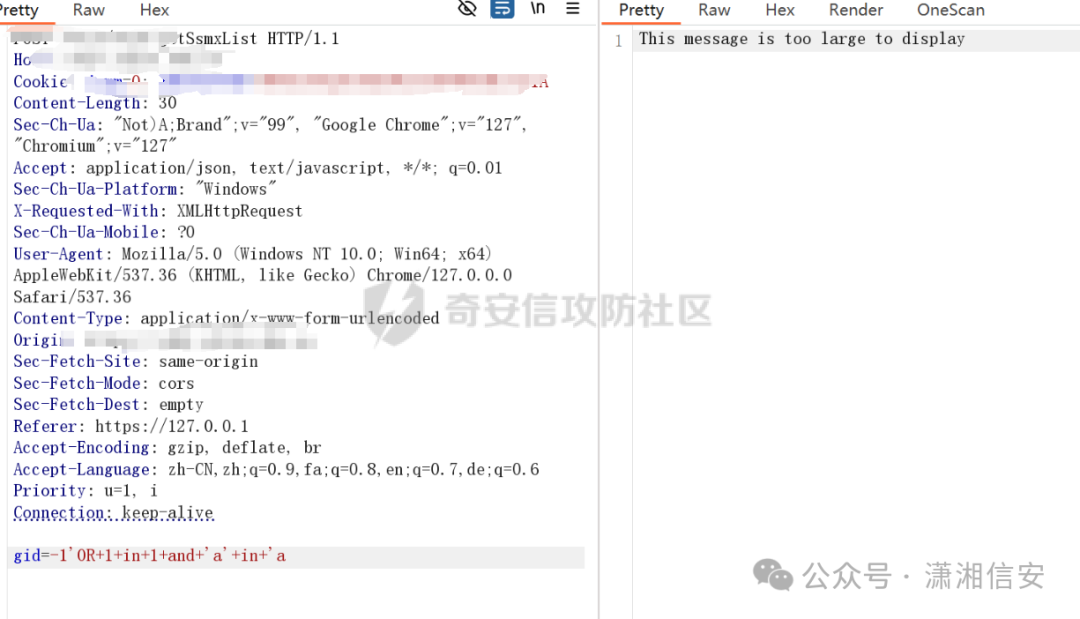Click the Content-Length: 30 header line
Image resolution: width=1080 pixels, height=619 pixels.
click(95, 103)
